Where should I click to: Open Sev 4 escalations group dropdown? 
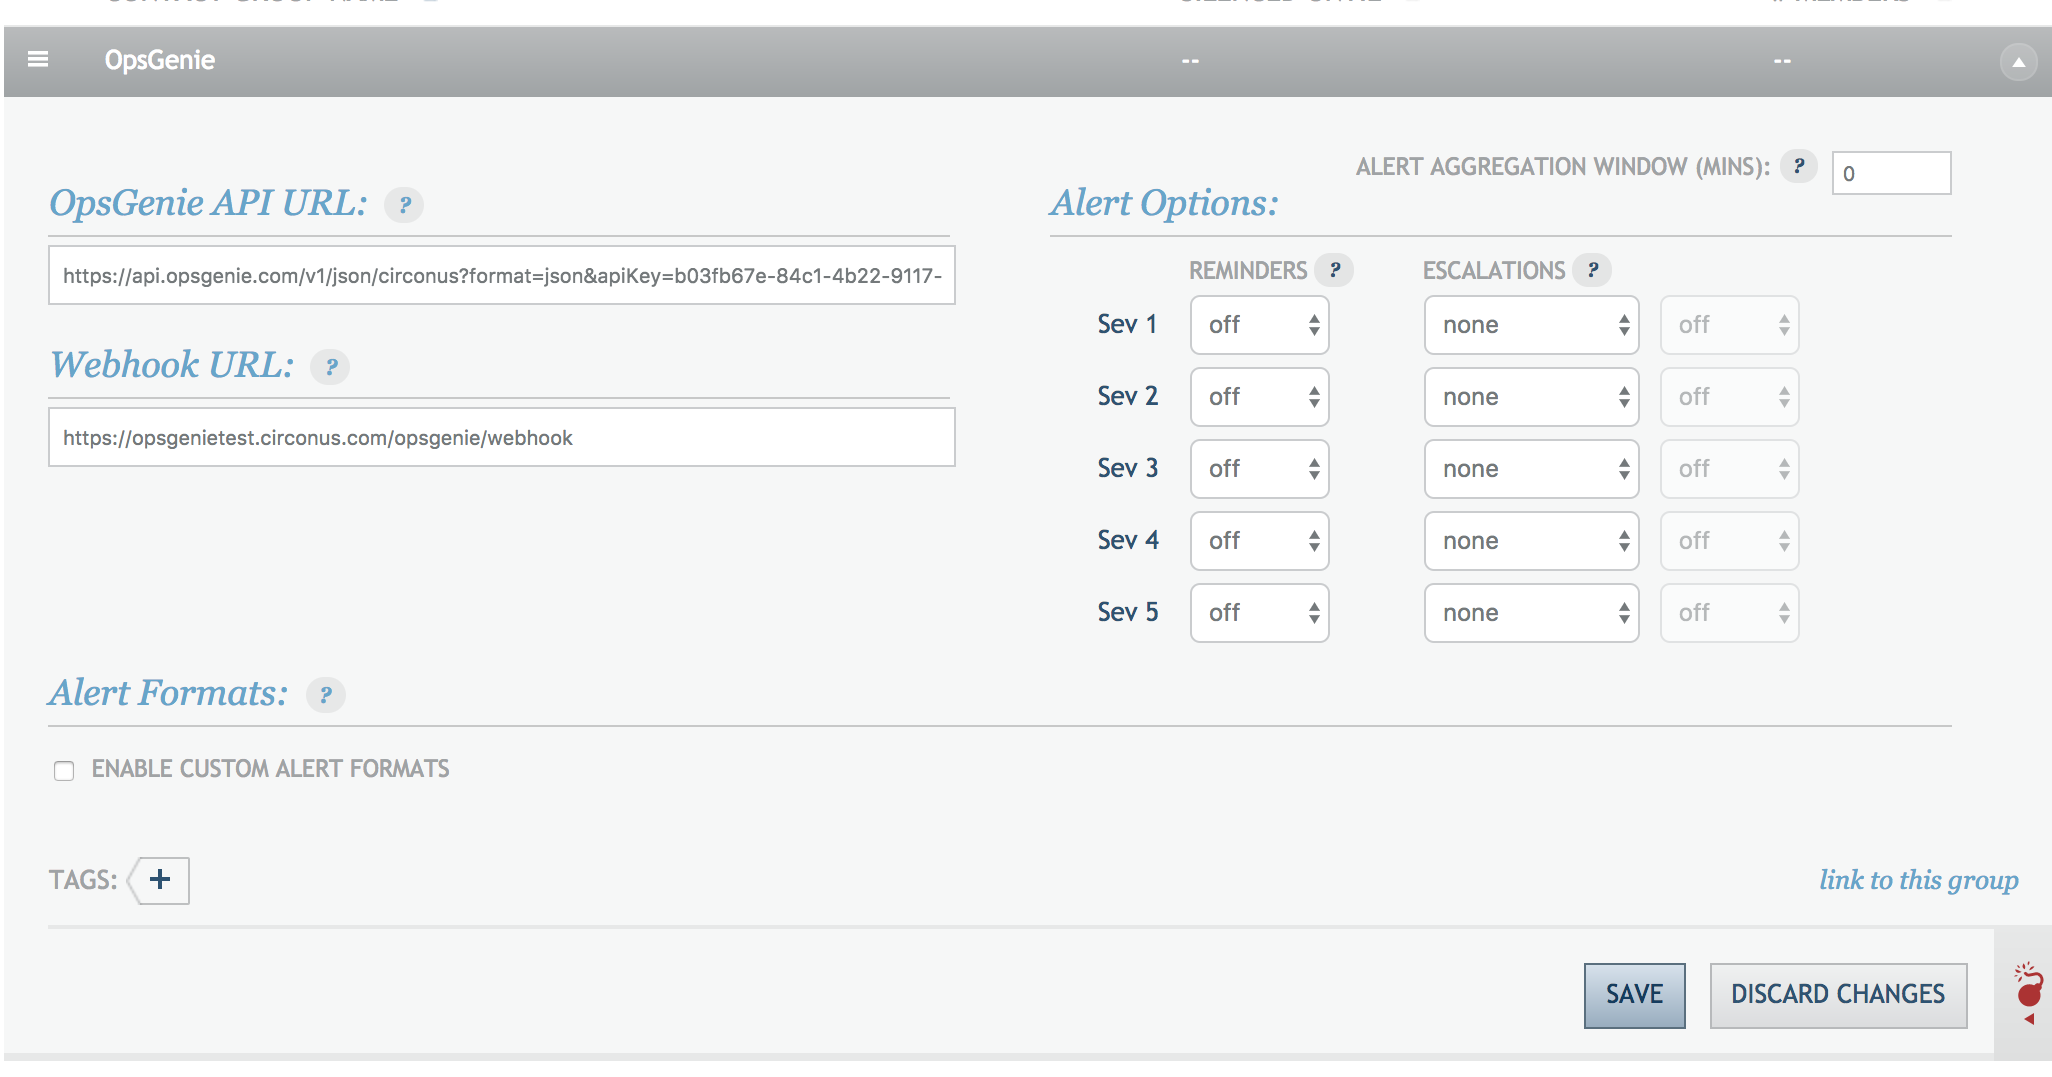pos(1531,541)
